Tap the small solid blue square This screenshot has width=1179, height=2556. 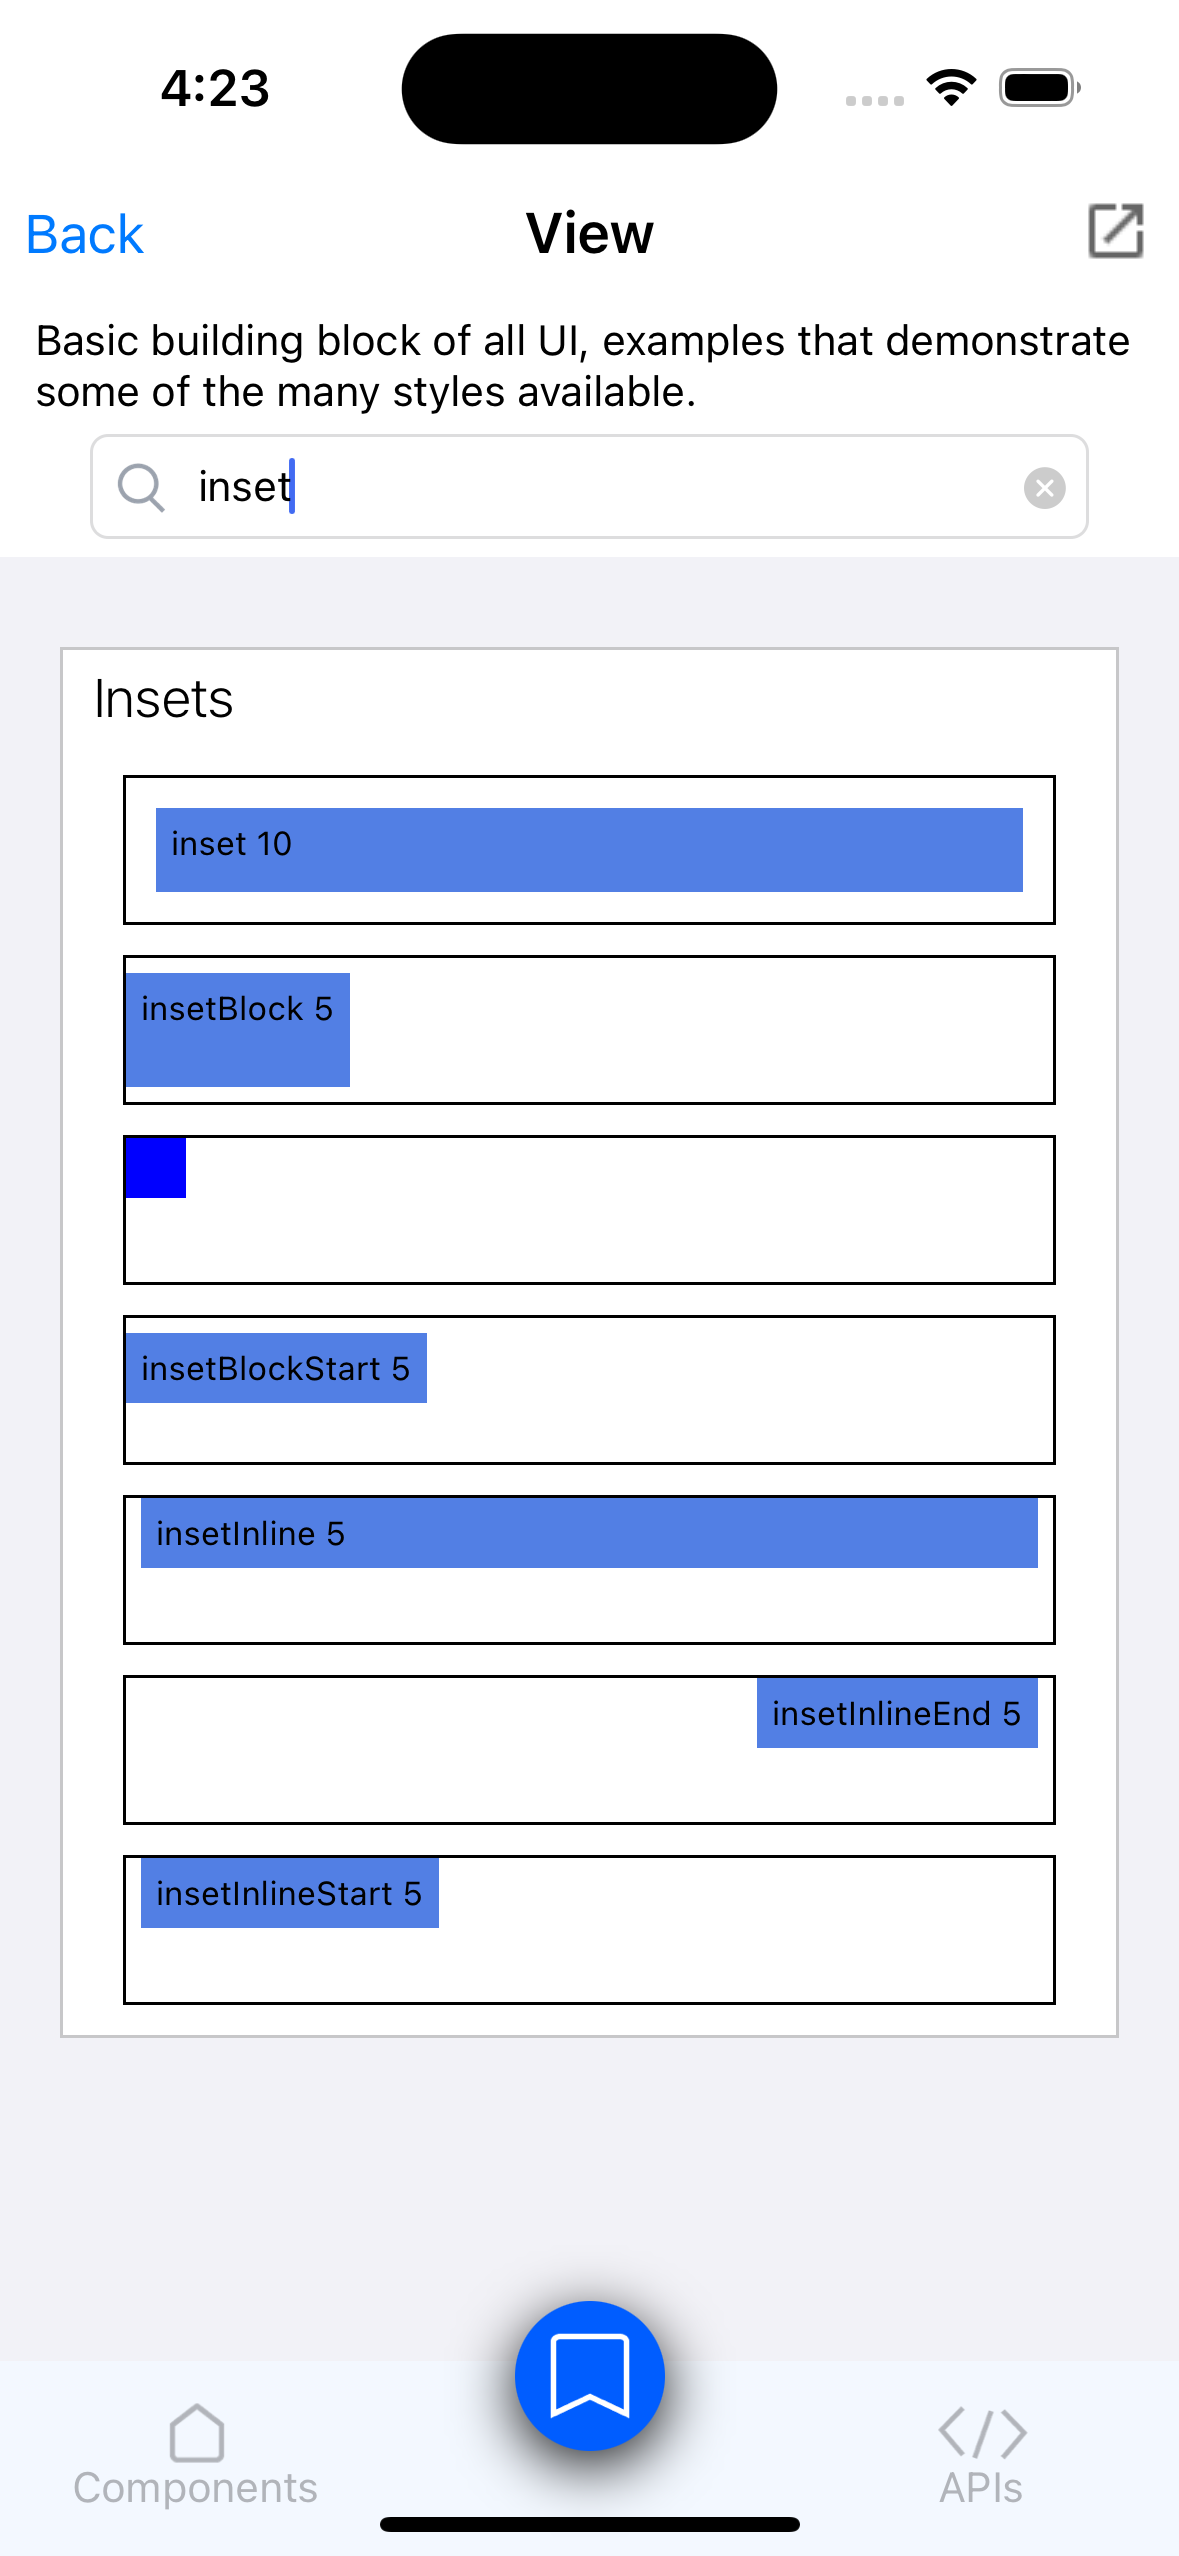[x=156, y=1167]
